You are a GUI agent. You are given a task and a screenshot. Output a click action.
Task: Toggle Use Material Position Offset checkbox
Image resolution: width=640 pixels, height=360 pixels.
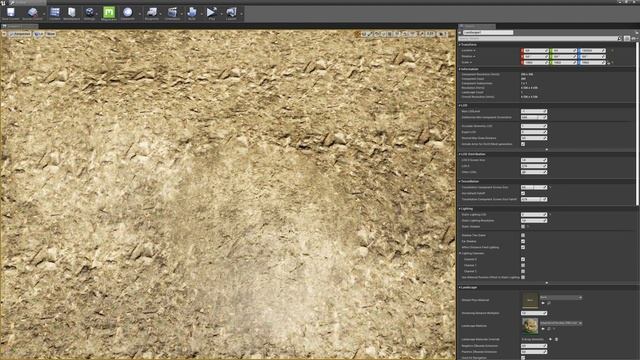523,277
